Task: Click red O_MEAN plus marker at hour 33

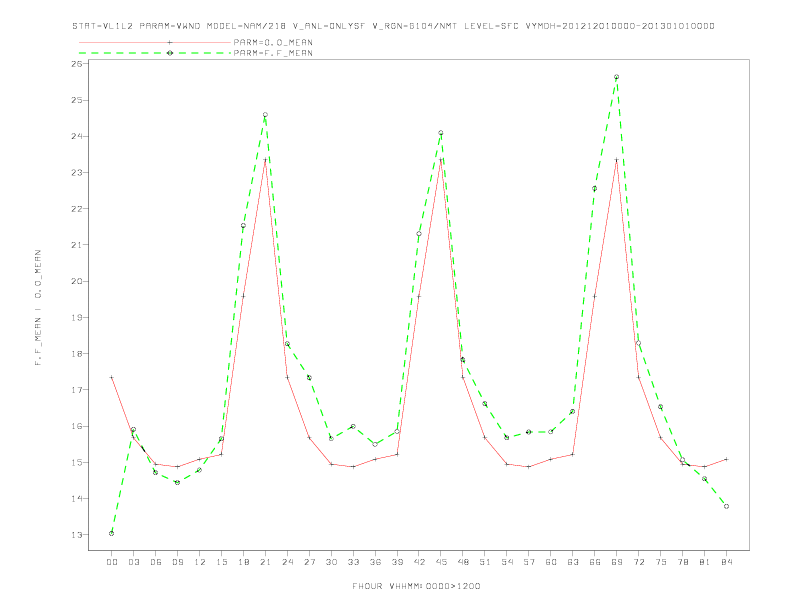Action: point(353,467)
